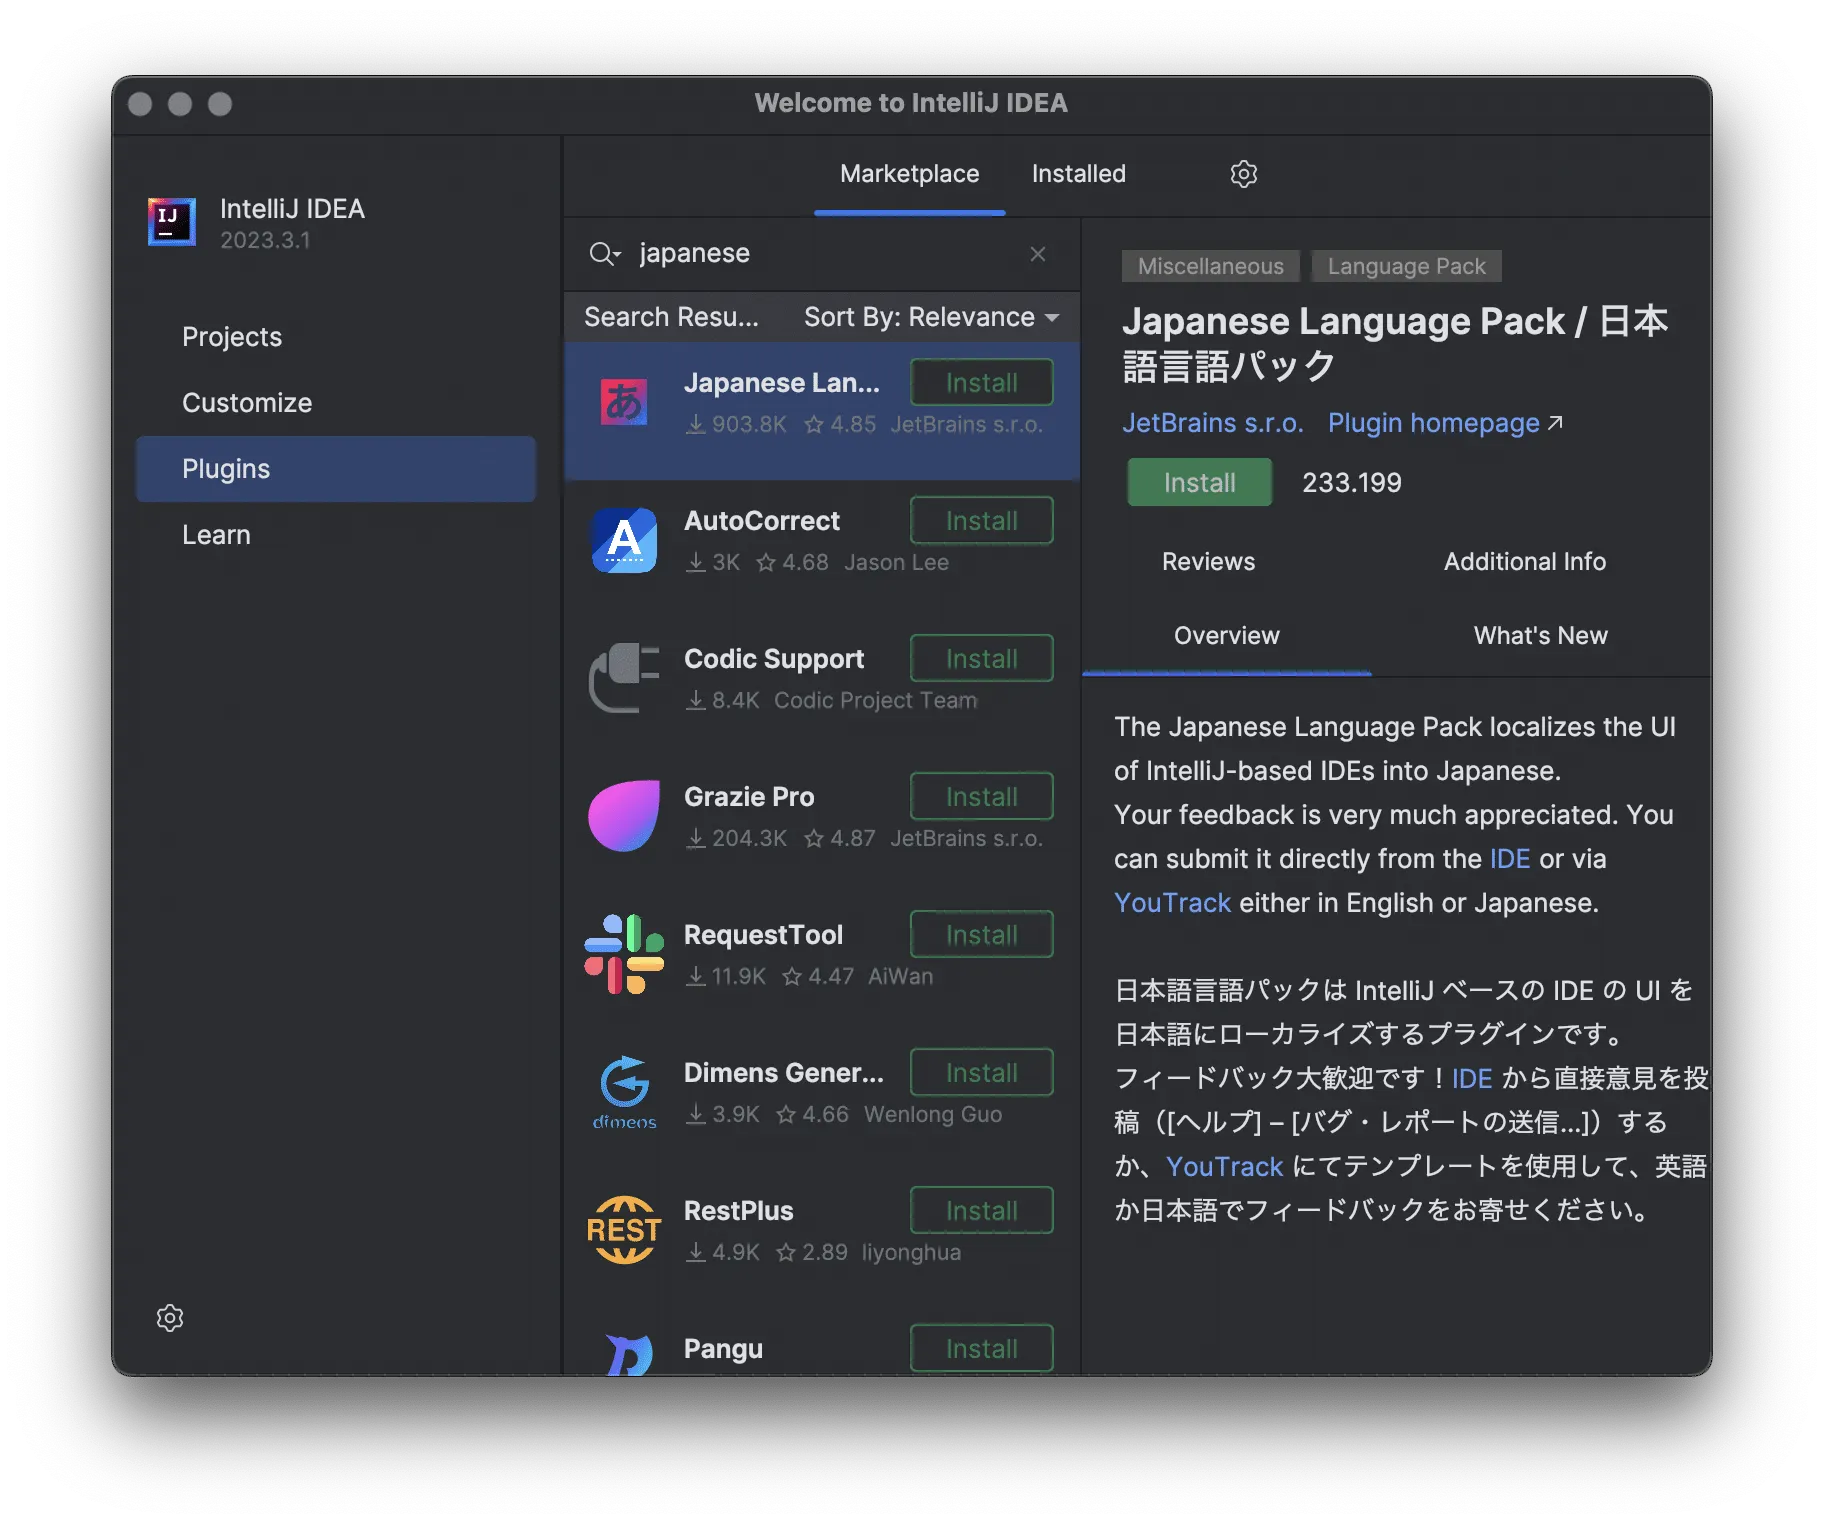This screenshot has width=1824, height=1524.
Task: Open the Customize section
Action: (247, 403)
